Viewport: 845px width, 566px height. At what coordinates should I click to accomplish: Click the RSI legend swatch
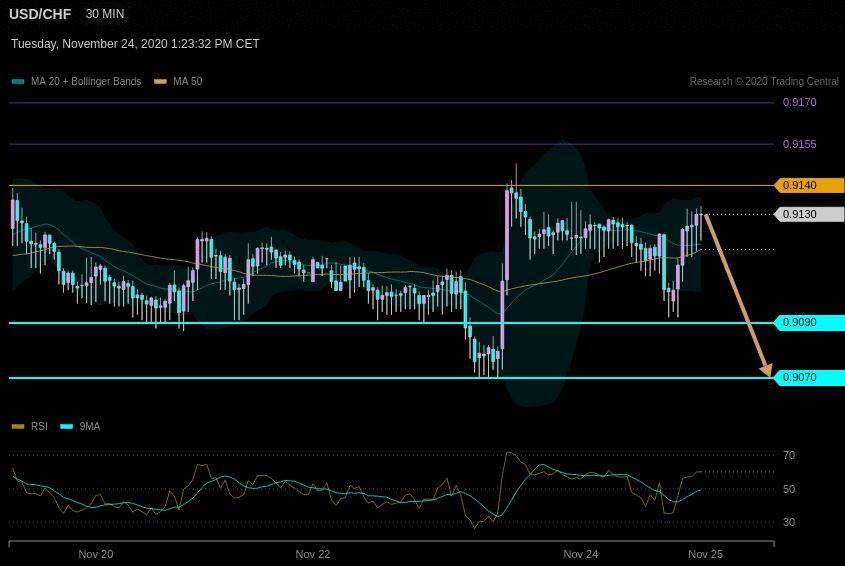point(18,427)
